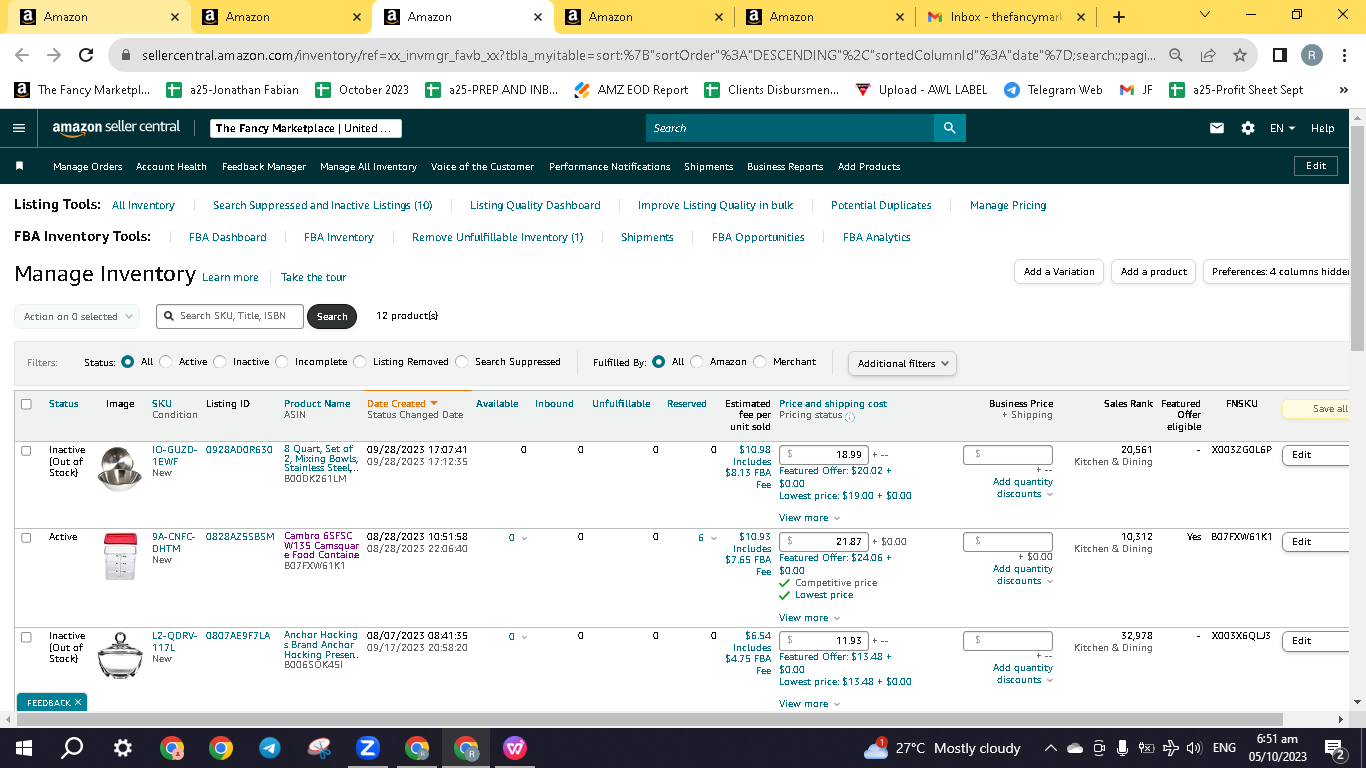
Task: Expand Reserved 6 chevron for Cambro row
Action: (x=714, y=539)
